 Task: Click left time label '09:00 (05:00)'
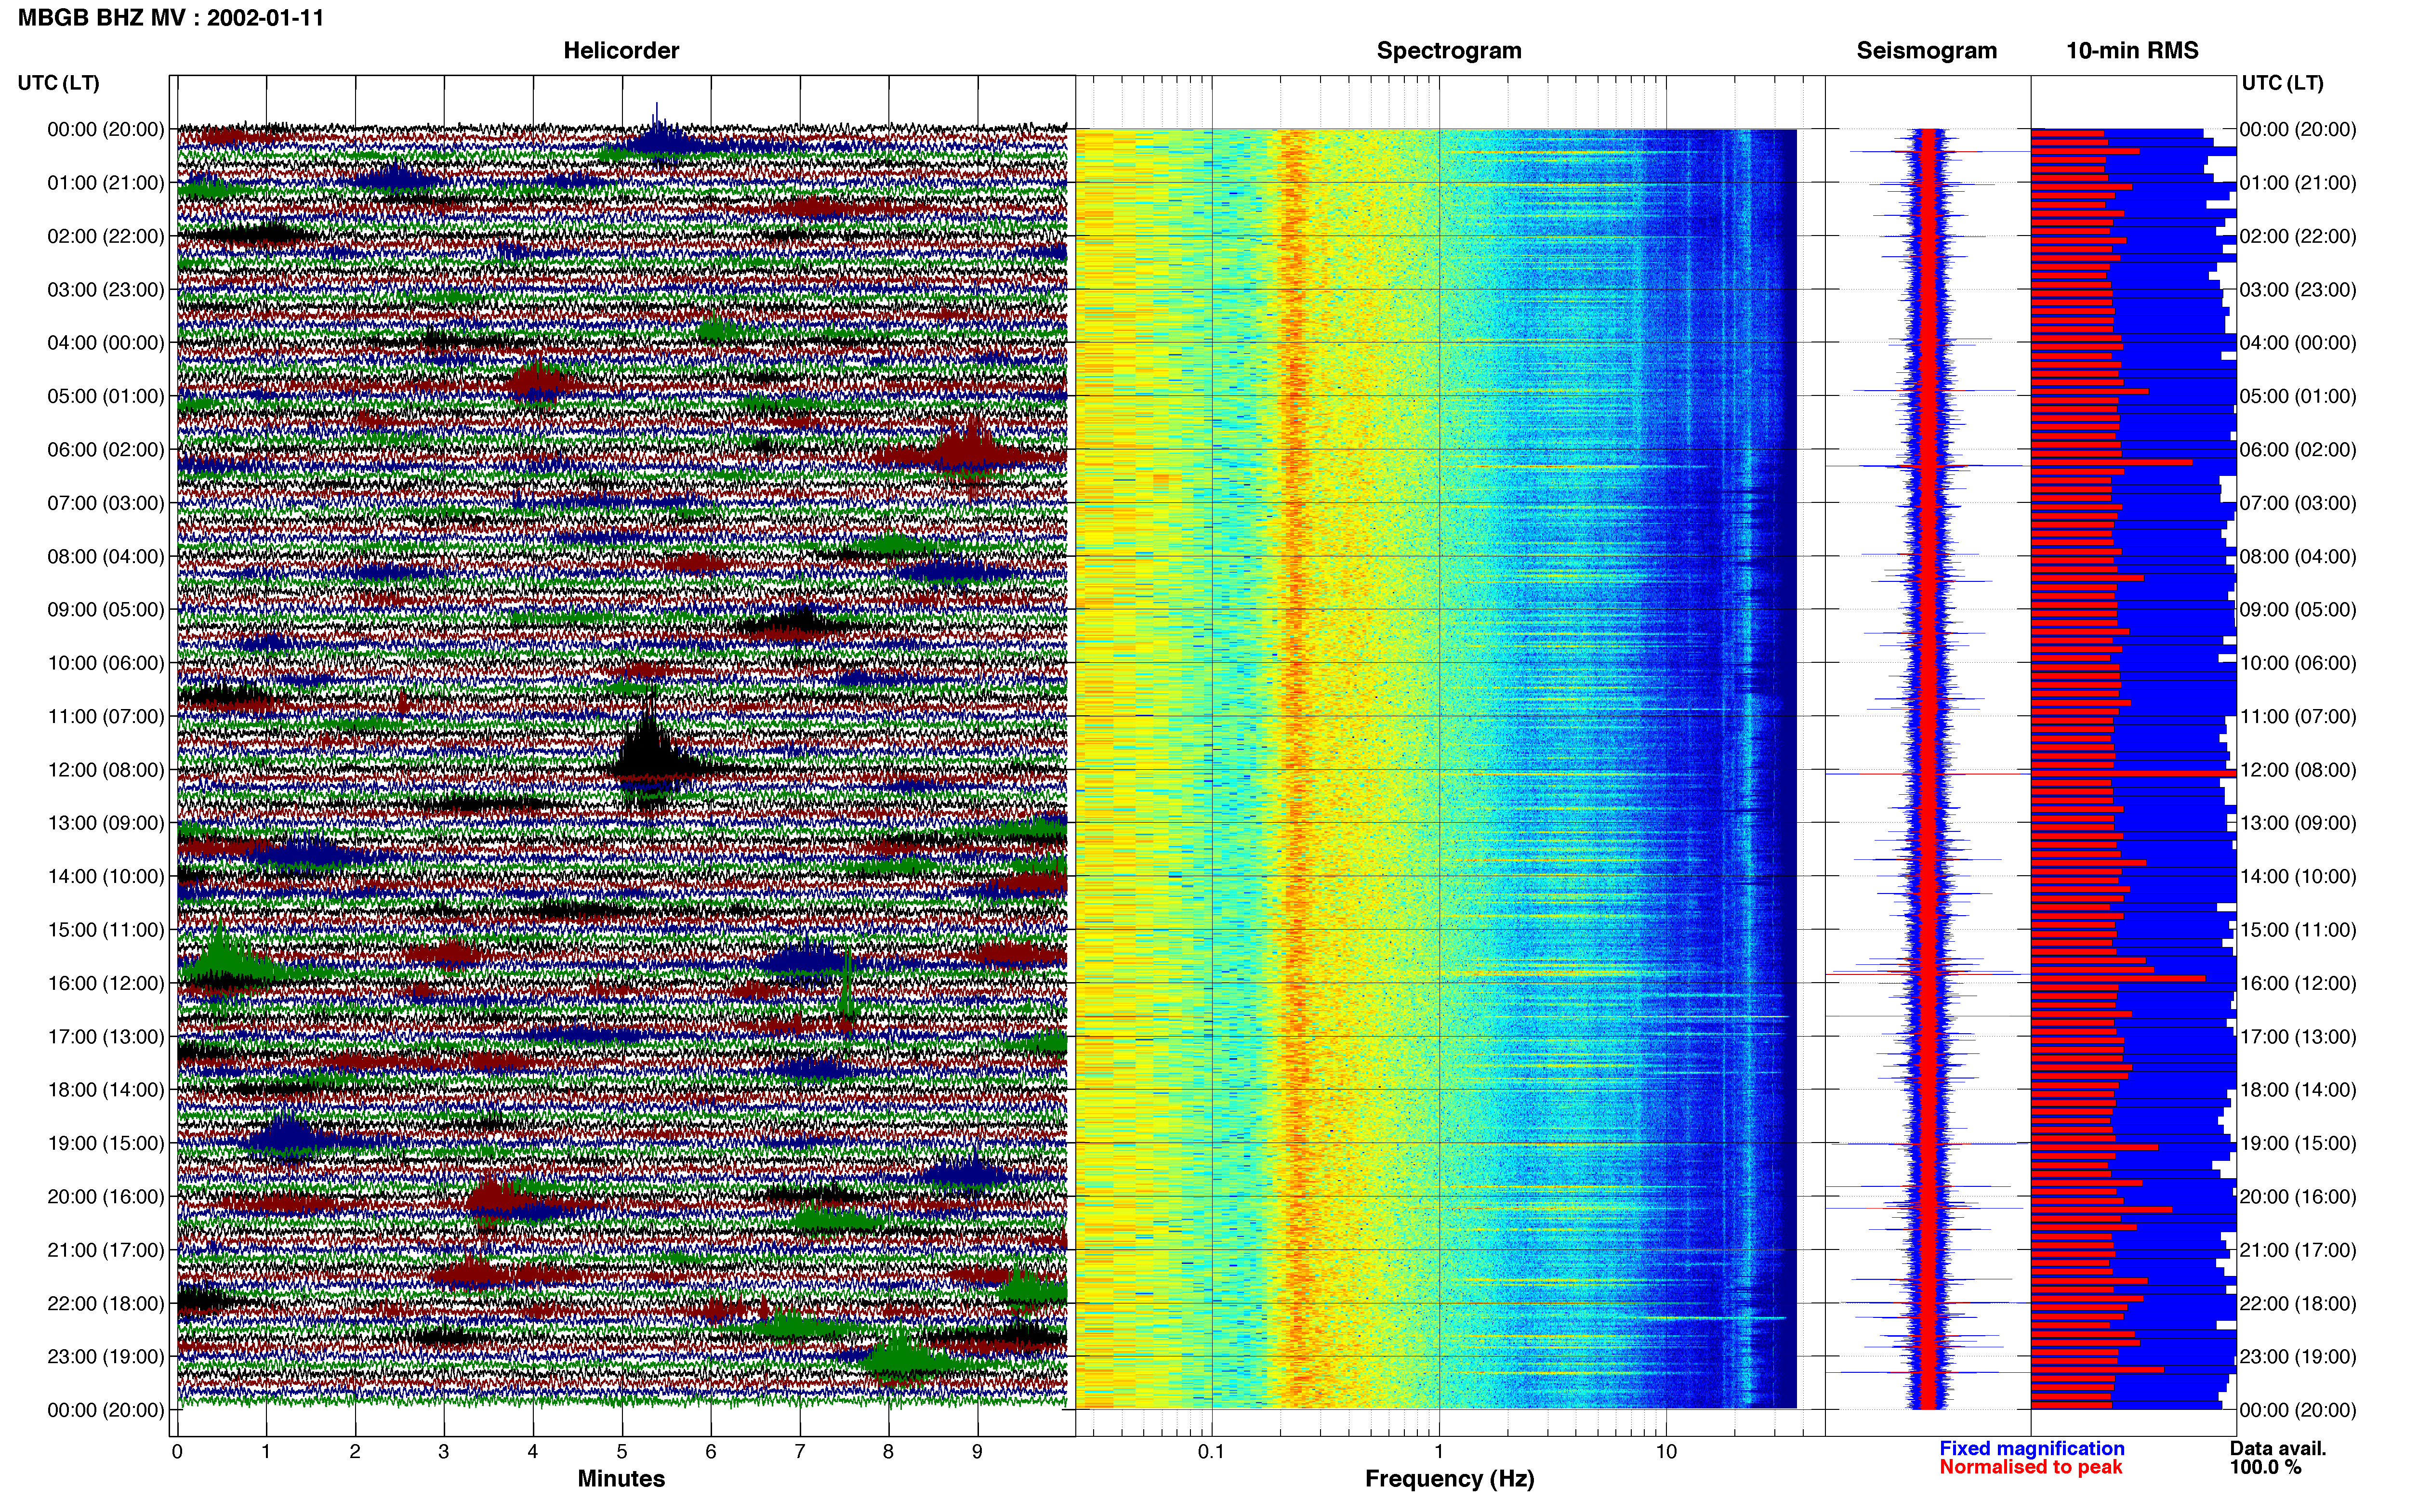[x=106, y=610]
